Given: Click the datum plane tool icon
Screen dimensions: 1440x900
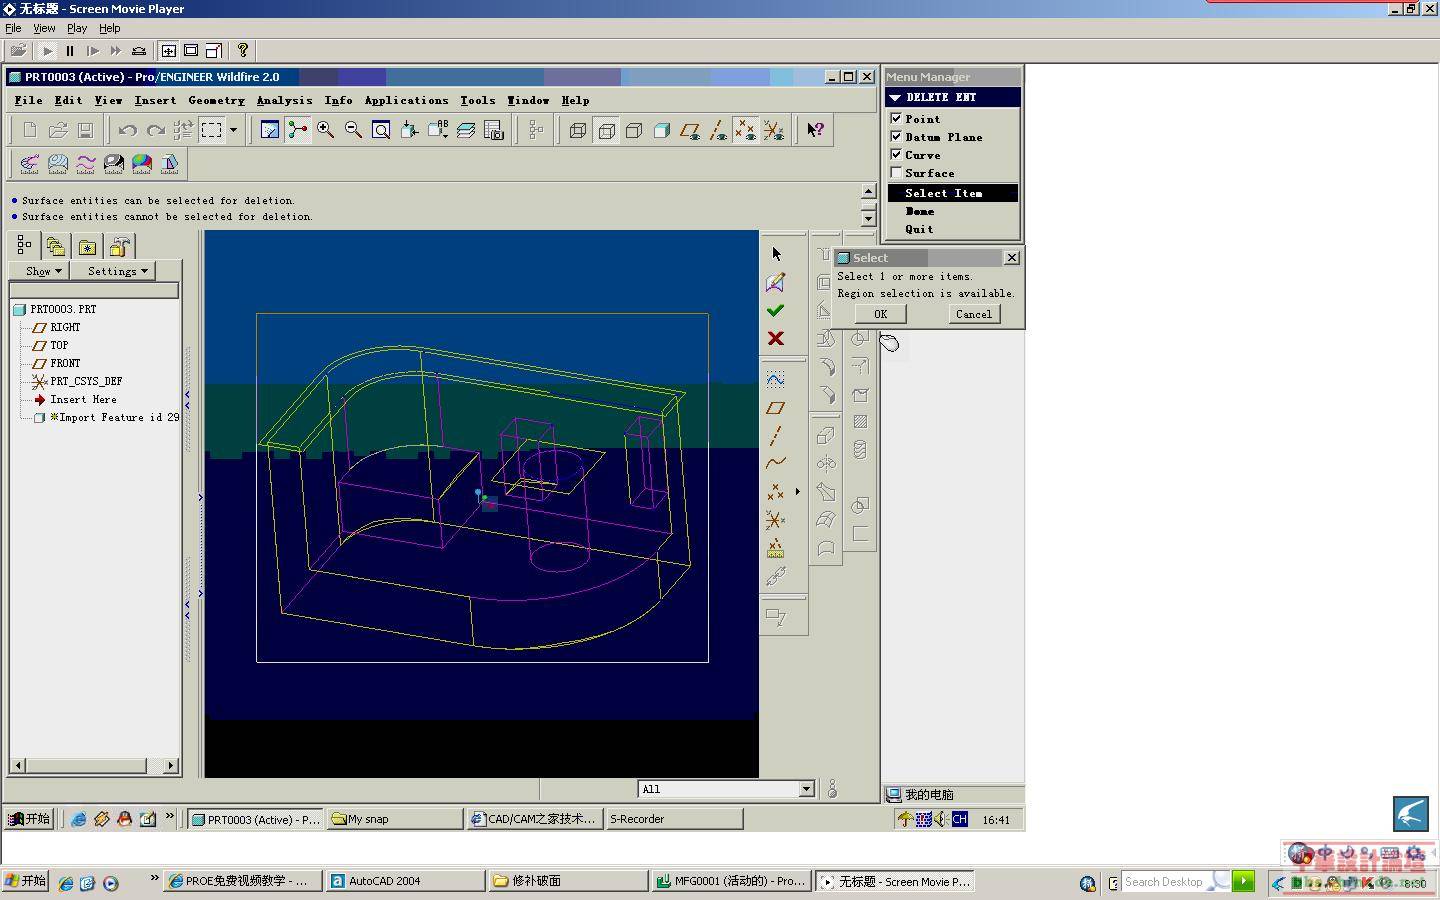Looking at the screenshot, I should click(x=775, y=408).
